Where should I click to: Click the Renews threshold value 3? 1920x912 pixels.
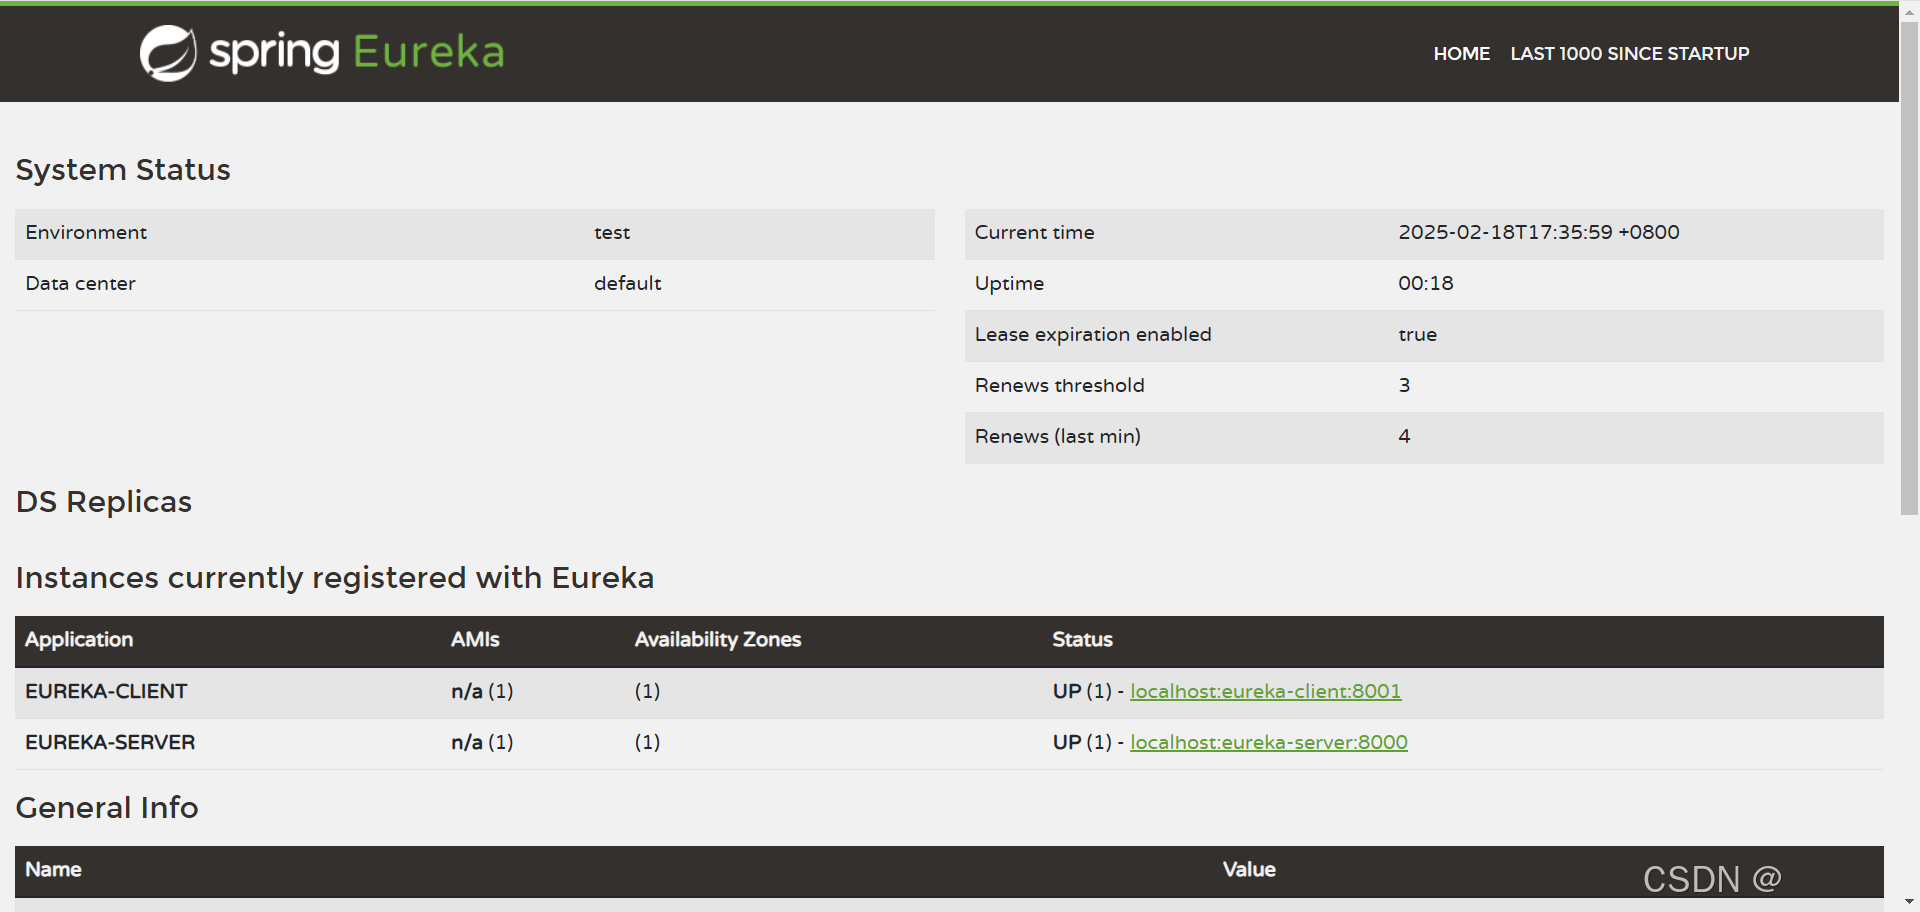point(1404,386)
